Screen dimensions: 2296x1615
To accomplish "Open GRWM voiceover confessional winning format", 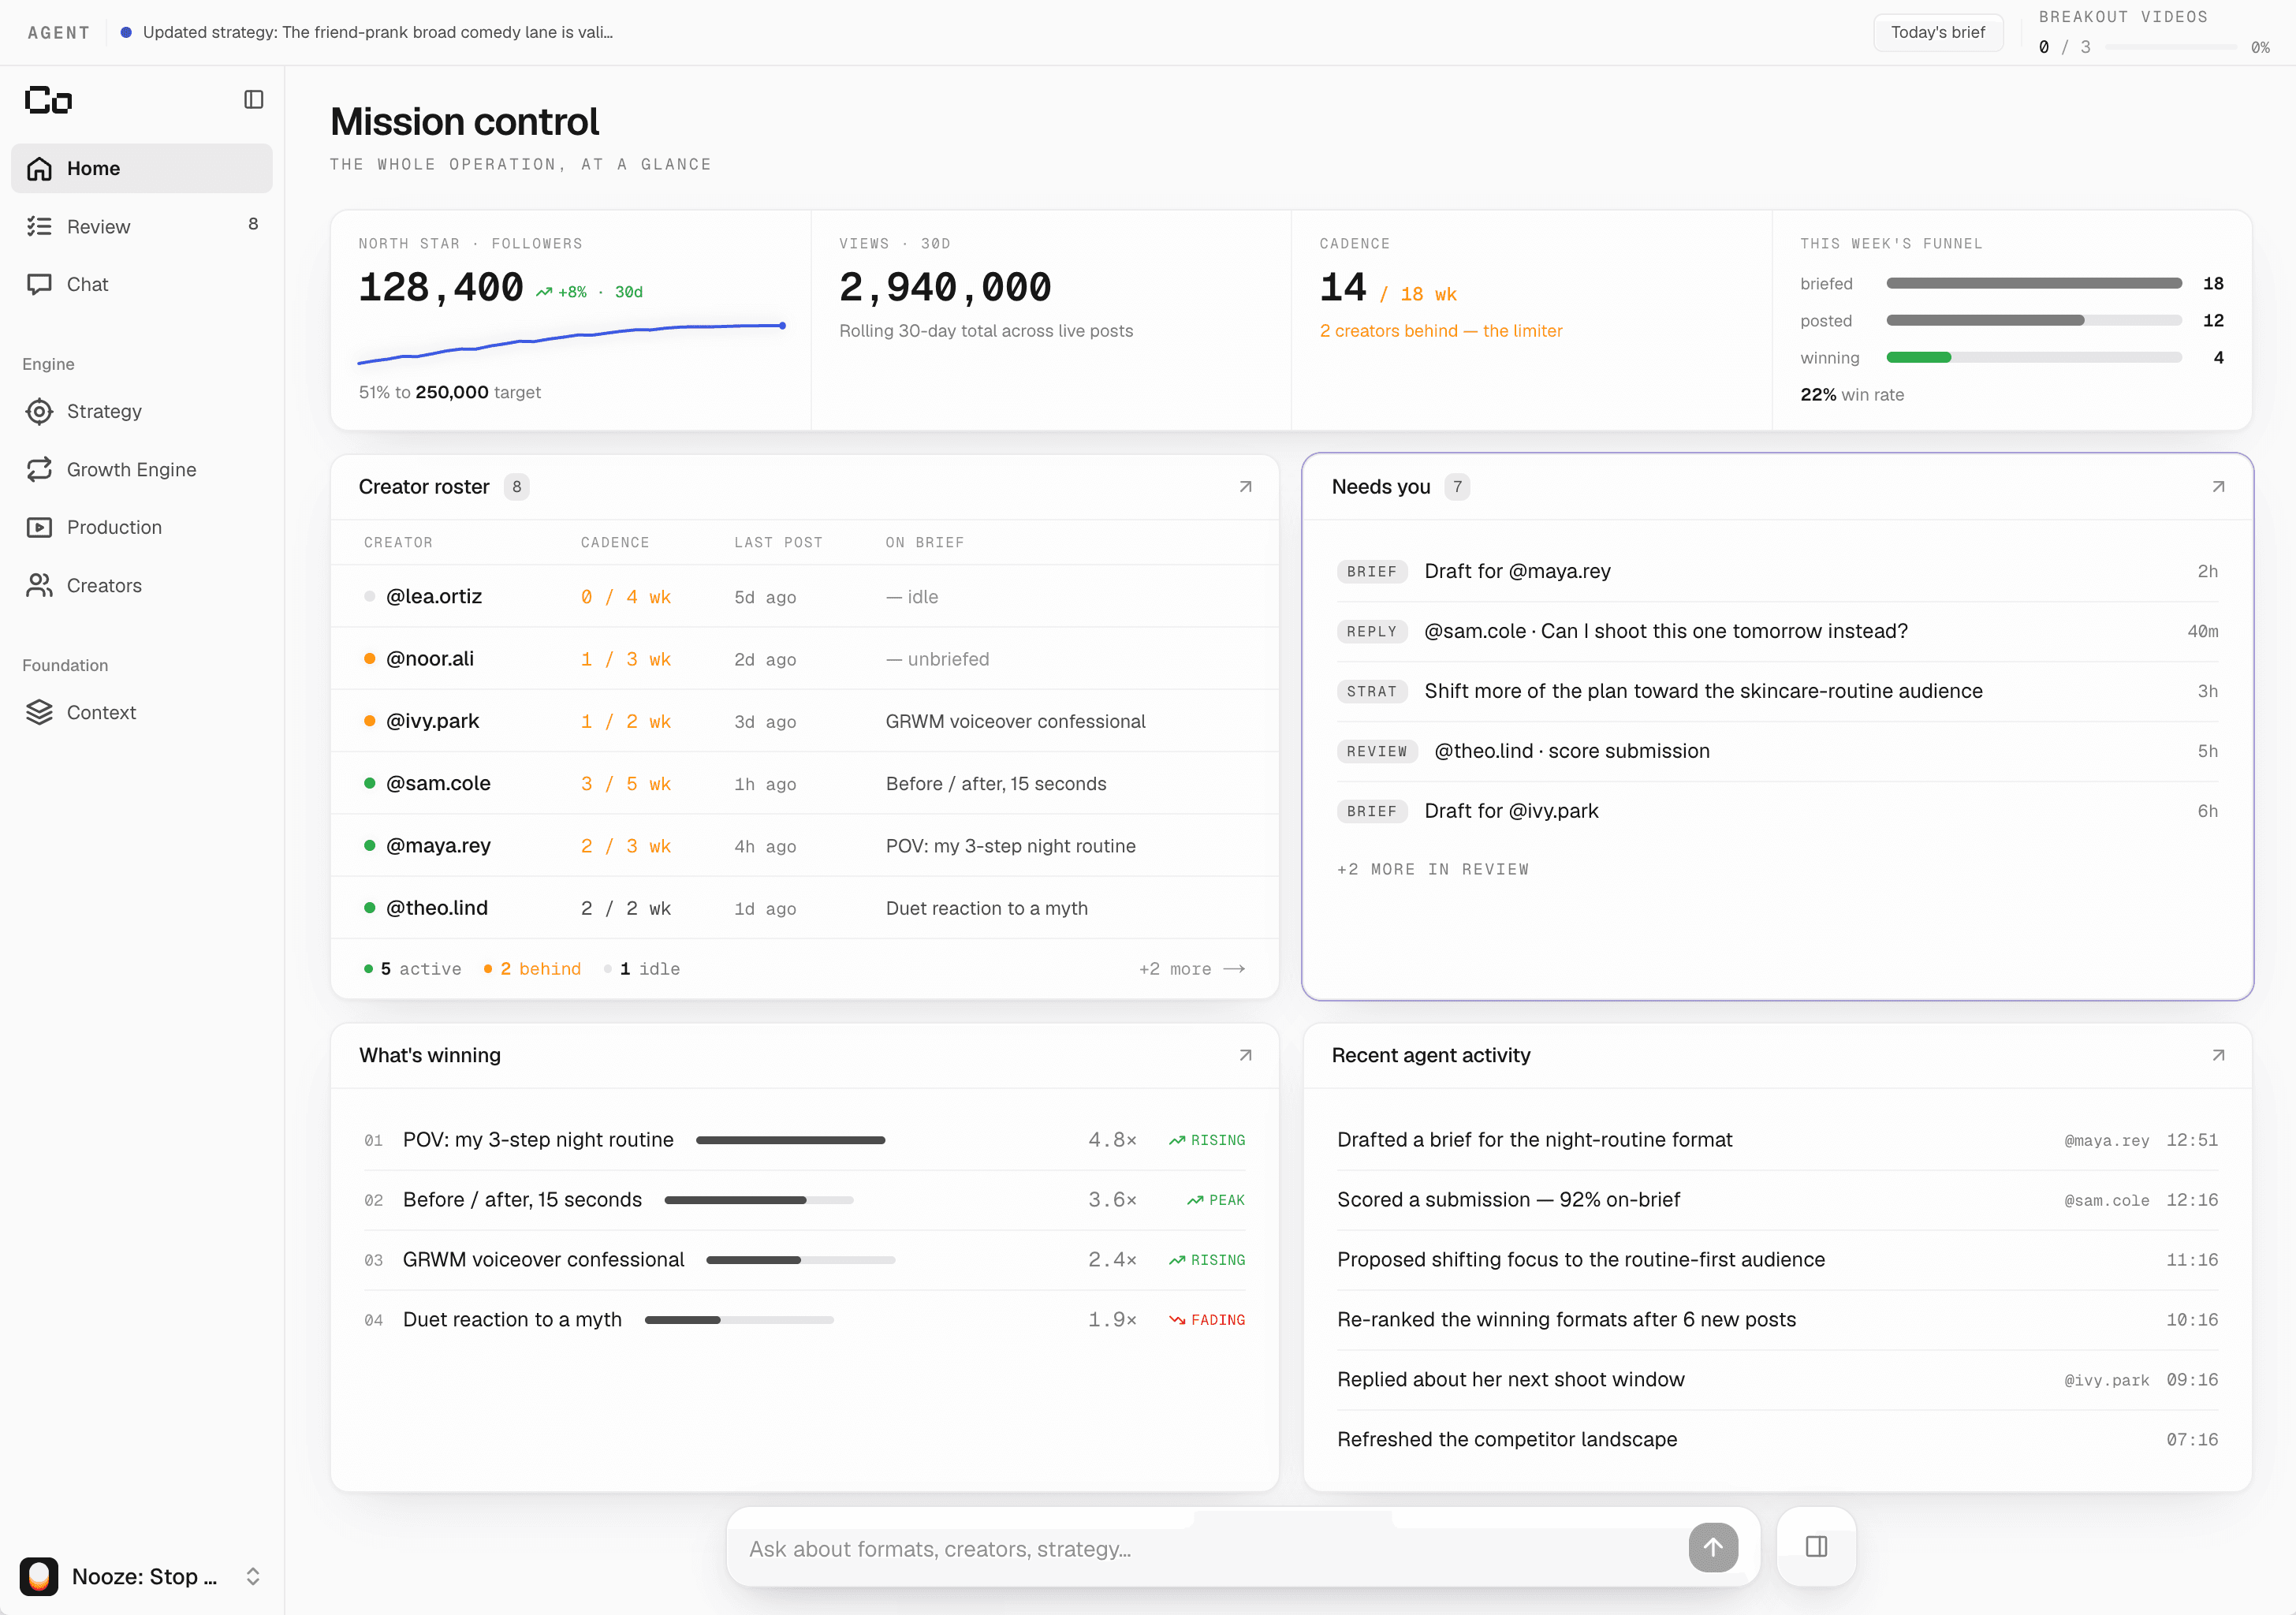I will coord(805,1260).
